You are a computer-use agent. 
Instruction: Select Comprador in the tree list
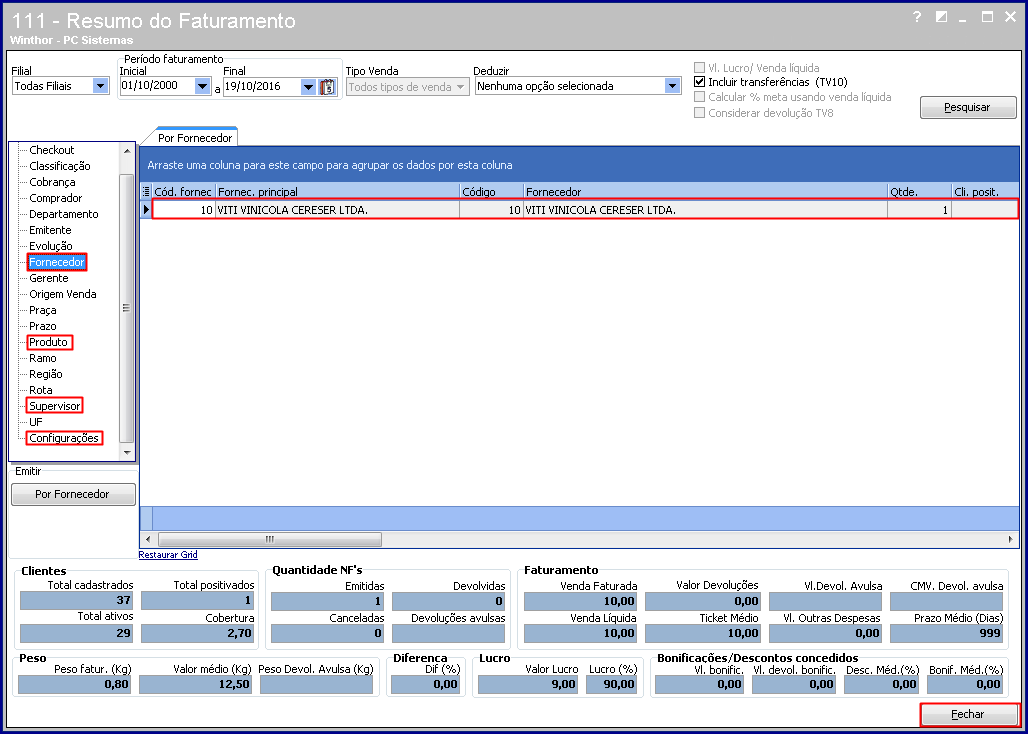(56, 198)
